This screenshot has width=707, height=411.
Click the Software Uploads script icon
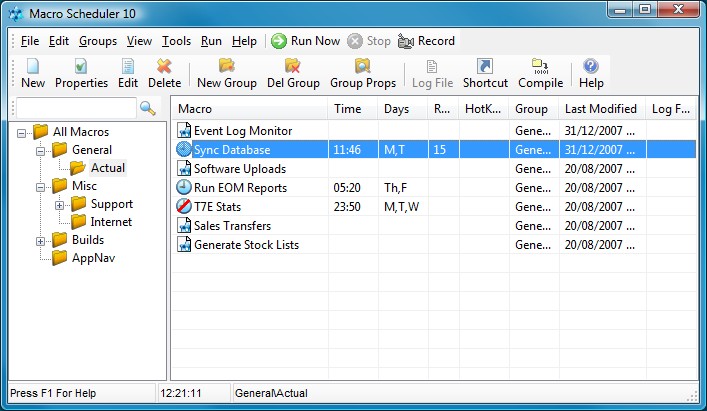(184, 169)
